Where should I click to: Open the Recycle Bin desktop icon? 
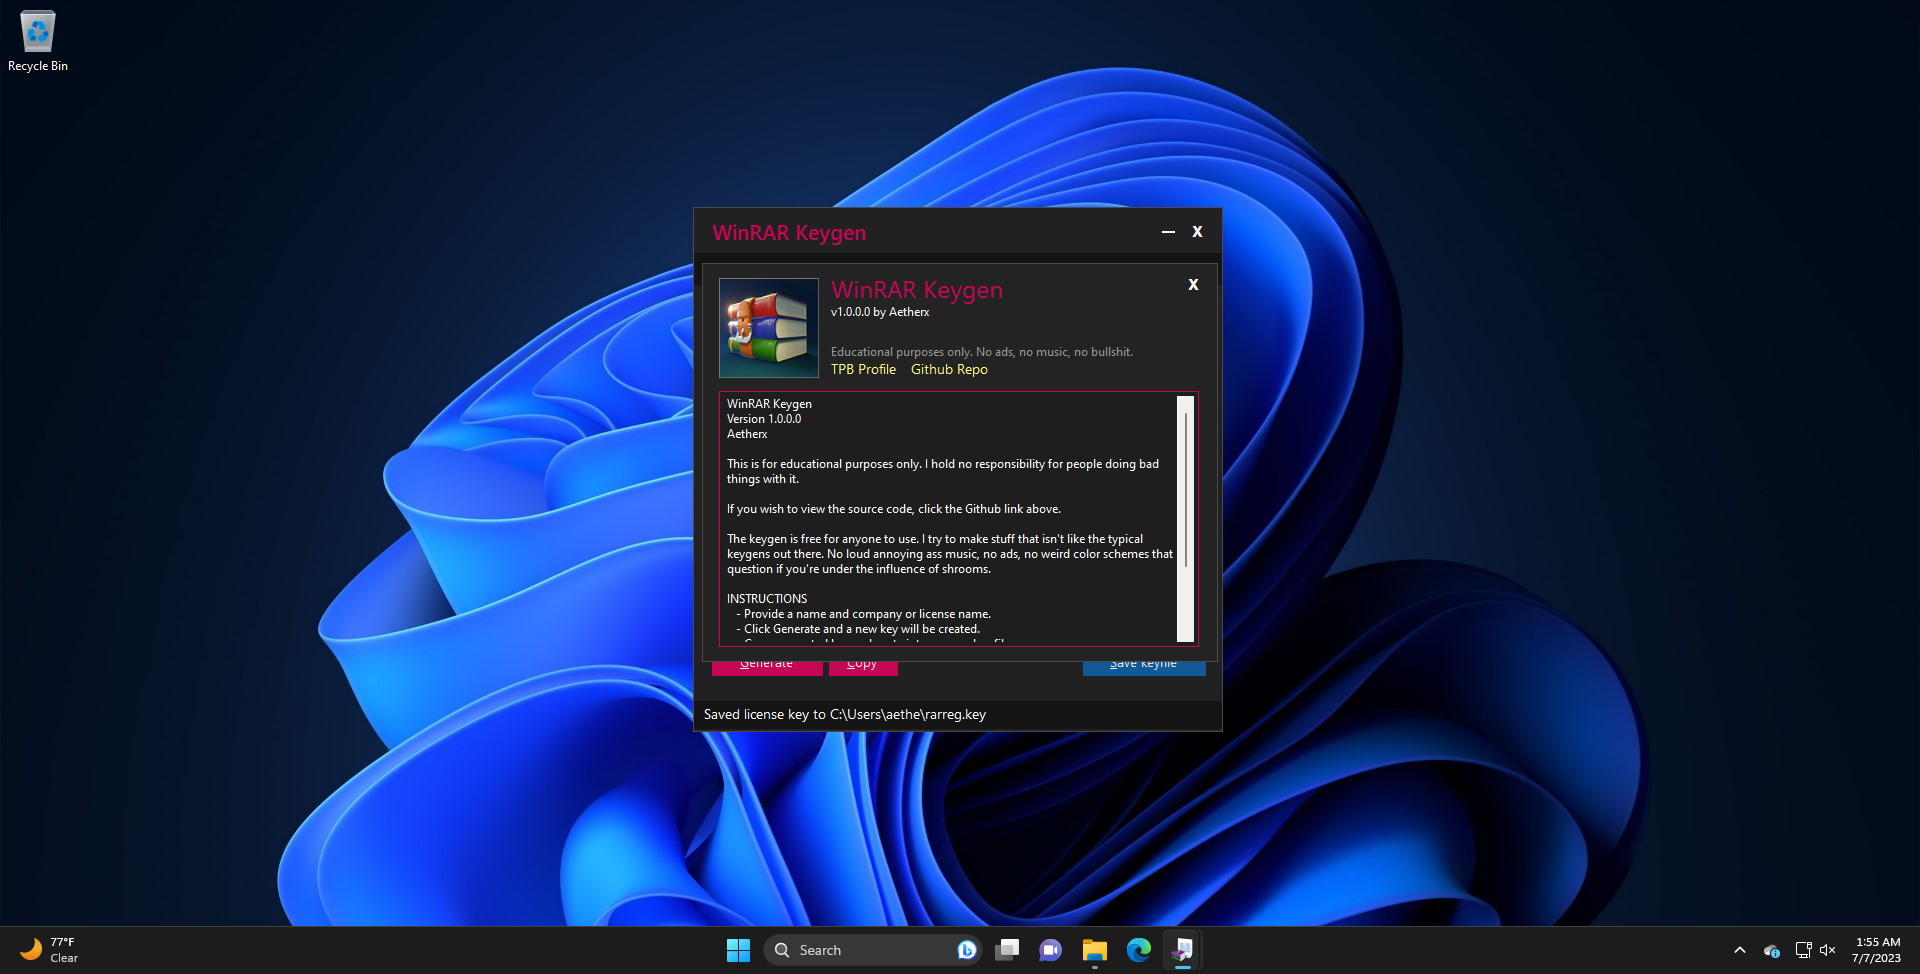pyautogui.click(x=38, y=41)
